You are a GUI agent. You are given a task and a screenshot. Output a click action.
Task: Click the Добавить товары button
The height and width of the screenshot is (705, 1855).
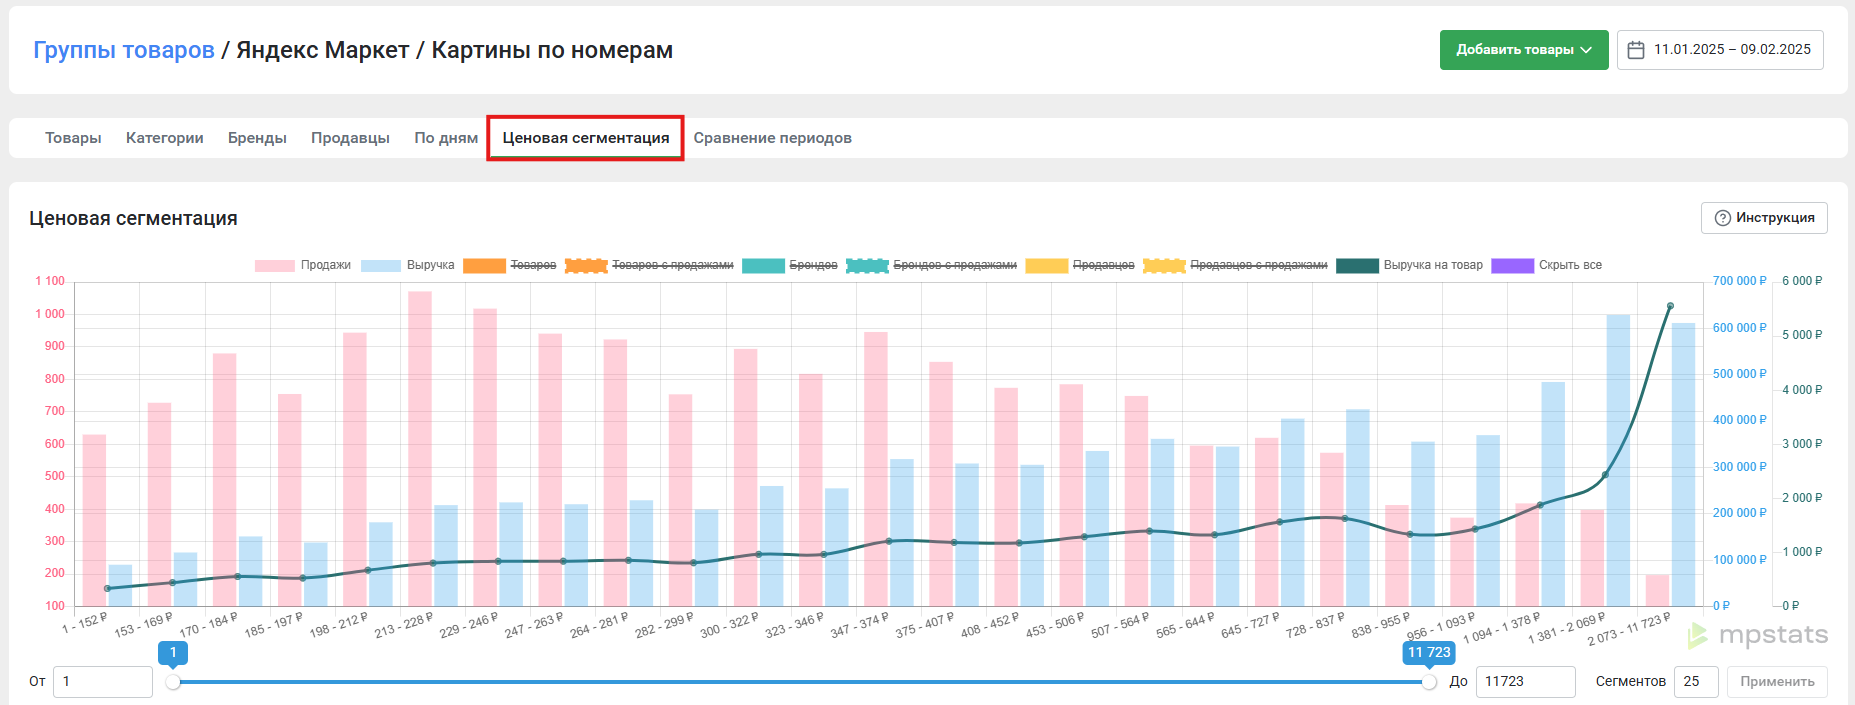(1524, 50)
